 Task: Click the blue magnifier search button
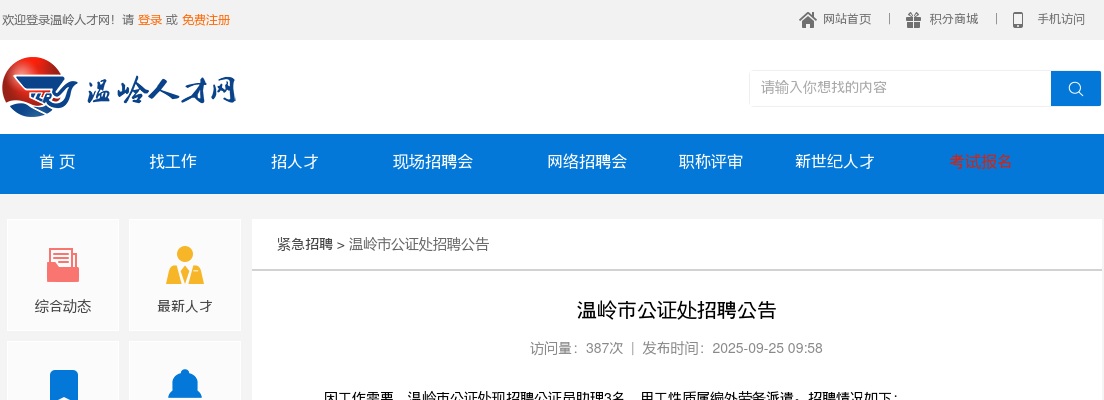click(1075, 88)
